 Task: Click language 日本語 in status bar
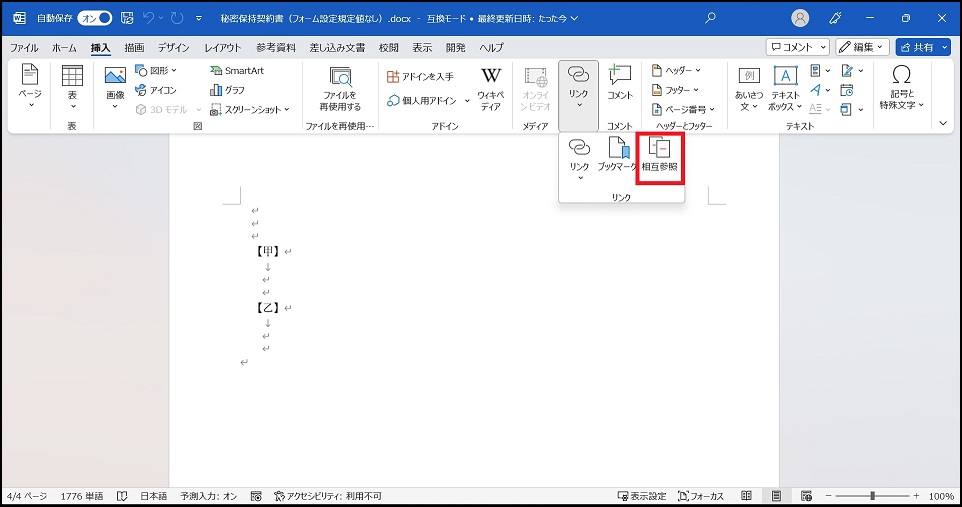pyautogui.click(x=153, y=496)
